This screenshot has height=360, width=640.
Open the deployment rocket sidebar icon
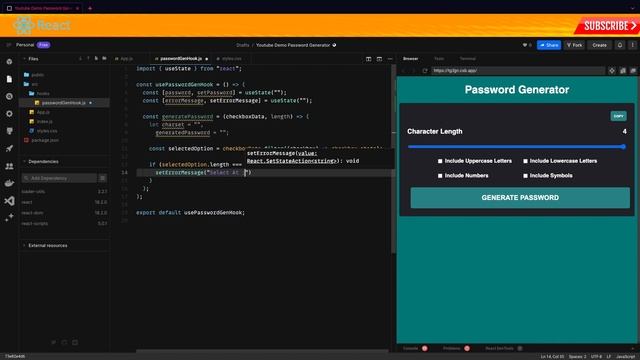(9, 149)
